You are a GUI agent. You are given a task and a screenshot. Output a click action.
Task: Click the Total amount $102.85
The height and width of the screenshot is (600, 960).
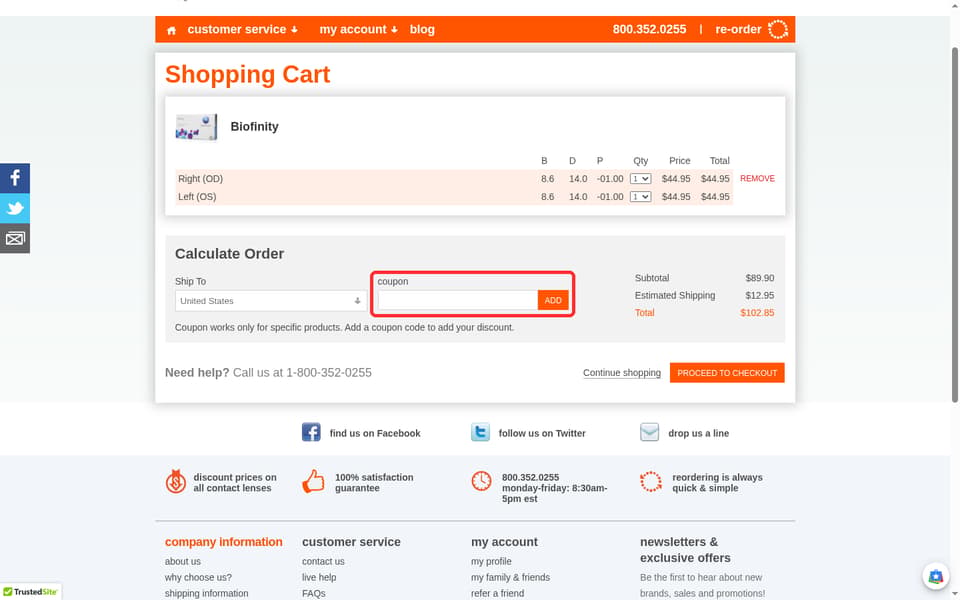[757, 312]
